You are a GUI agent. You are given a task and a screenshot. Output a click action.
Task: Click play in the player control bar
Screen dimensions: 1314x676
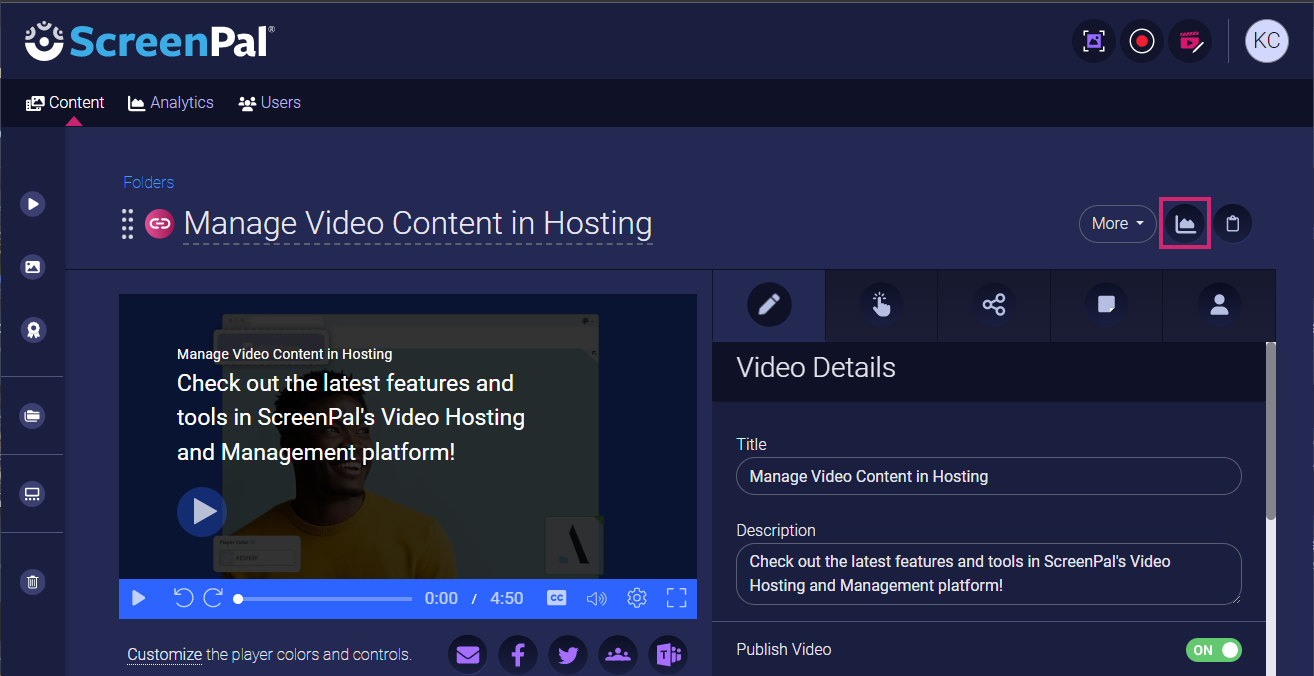click(x=139, y=598)
